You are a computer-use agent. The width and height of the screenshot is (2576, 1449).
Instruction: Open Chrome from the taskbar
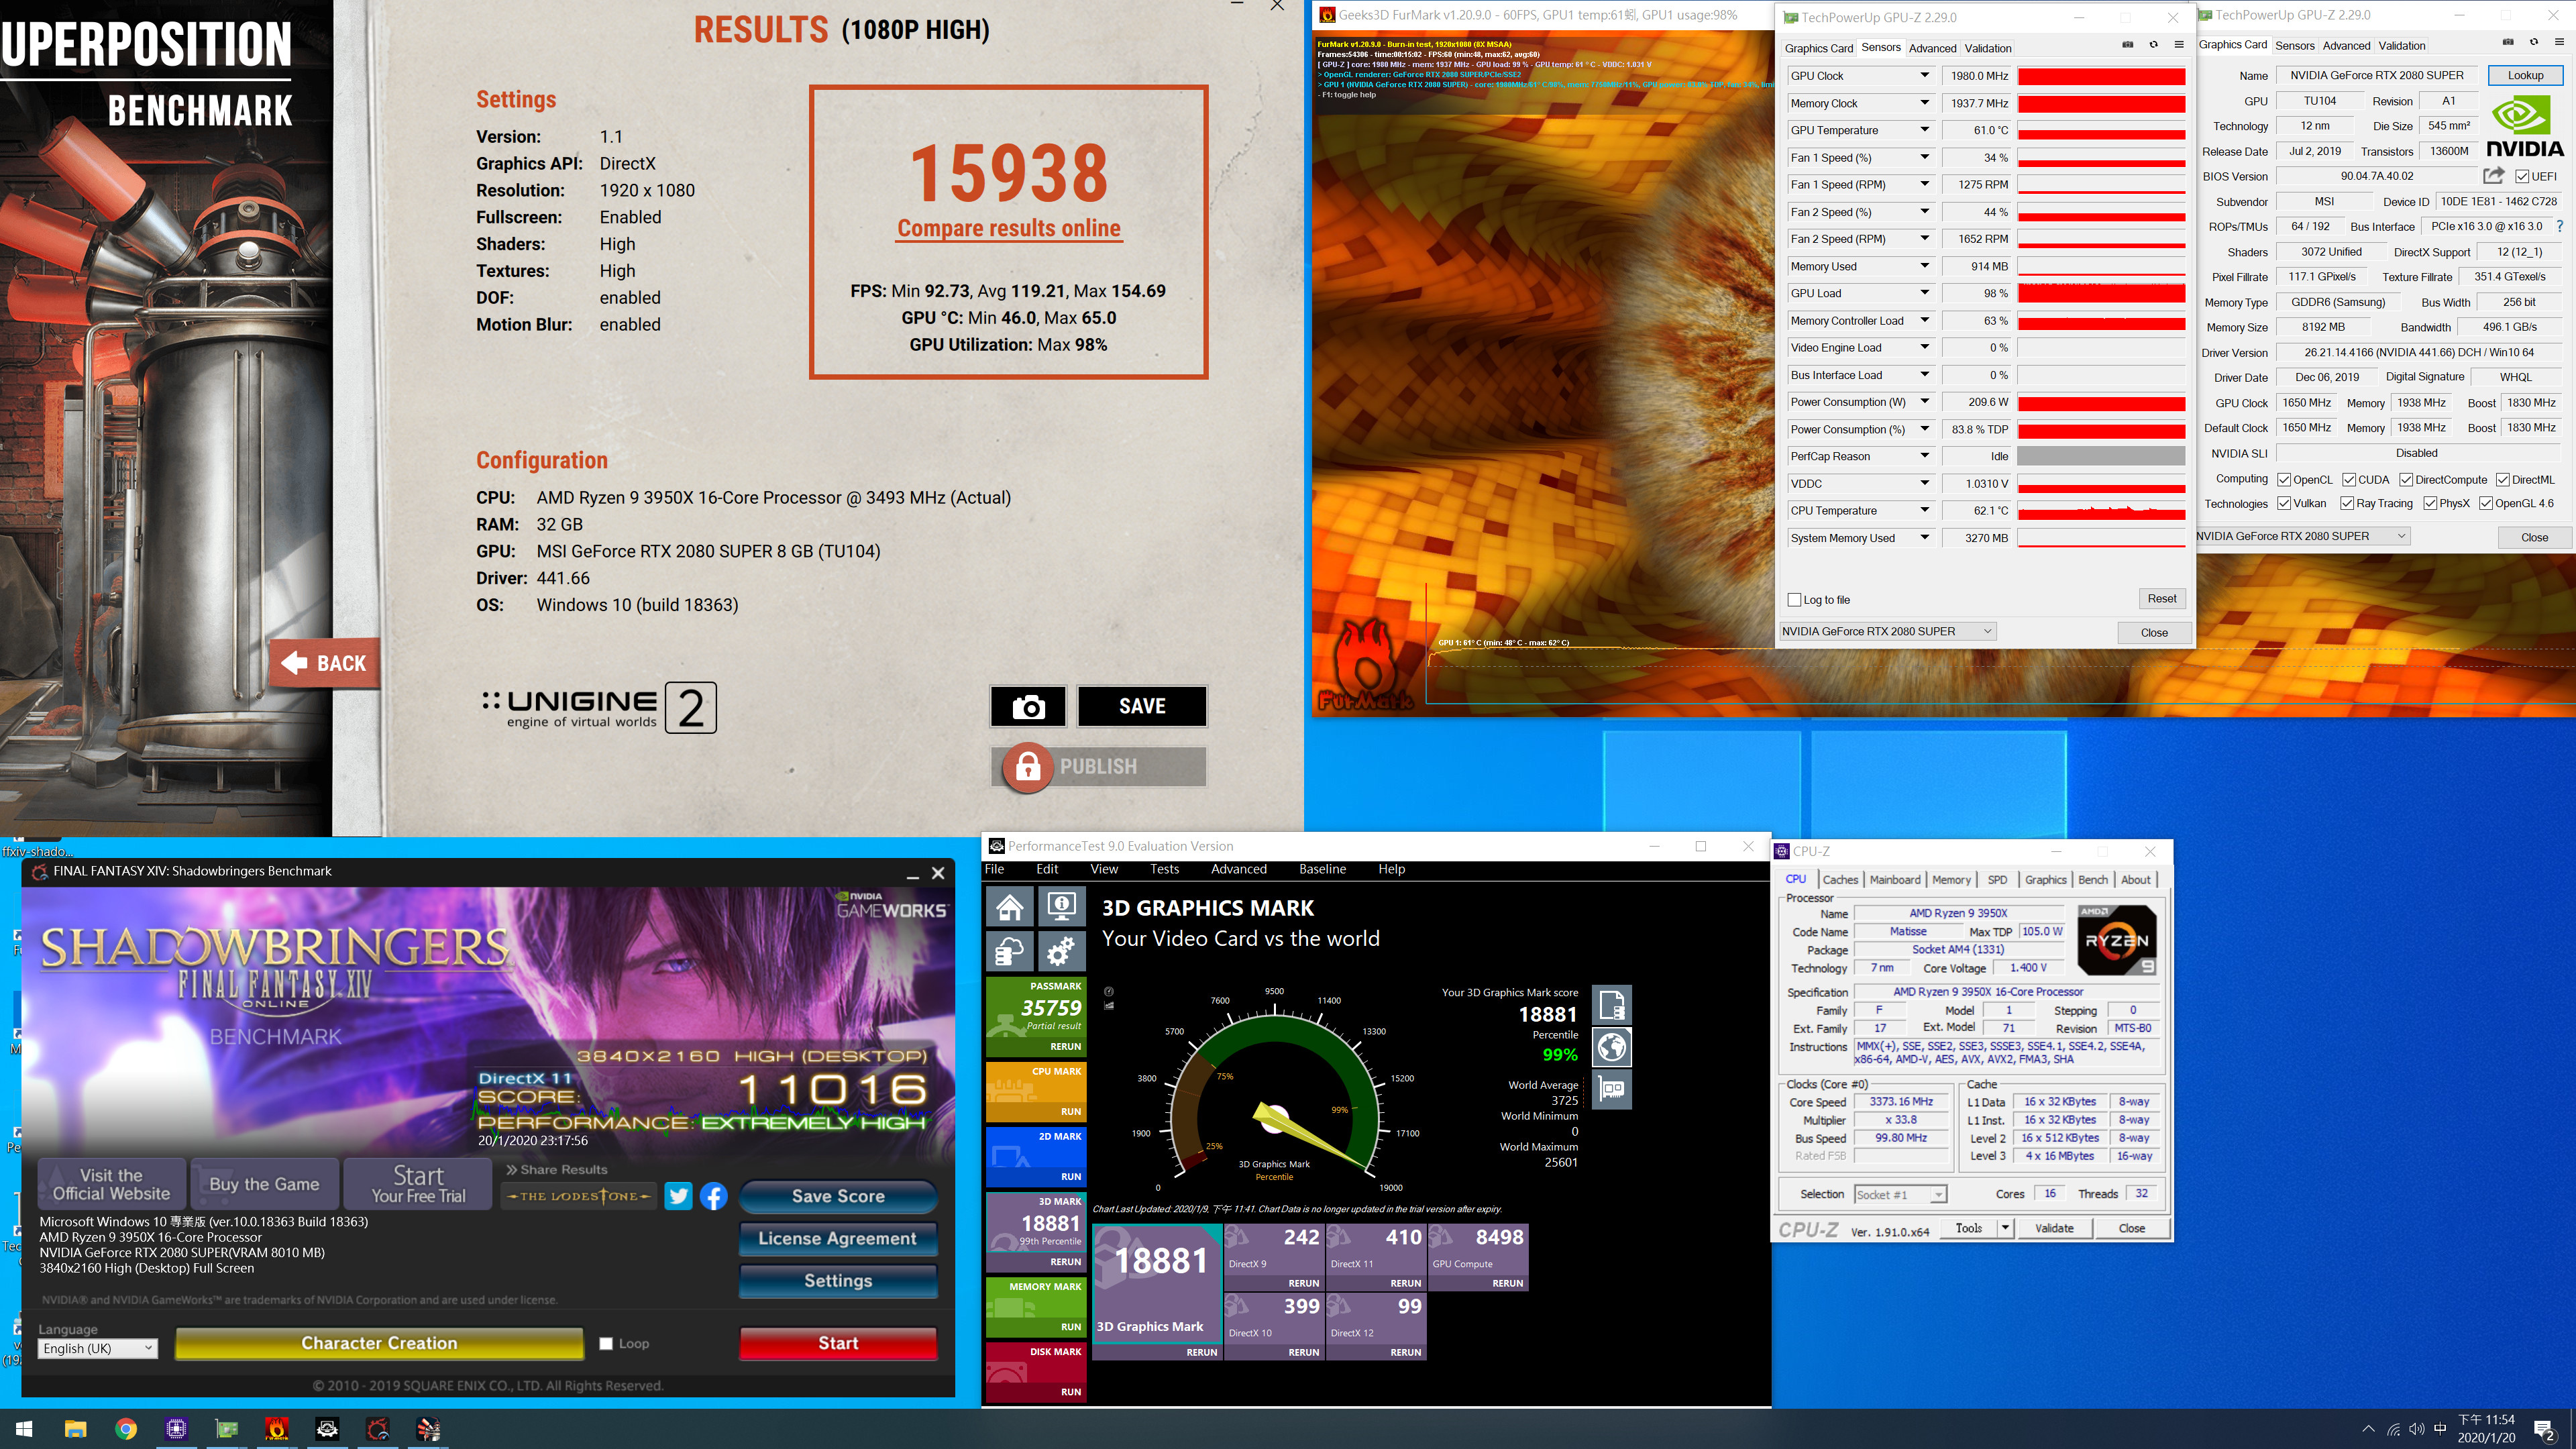click(x=126, y=1429)
